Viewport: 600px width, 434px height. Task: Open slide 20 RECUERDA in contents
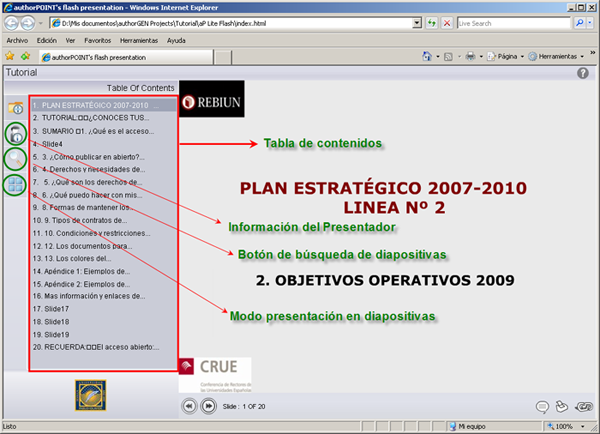click(x=95, y=348)
